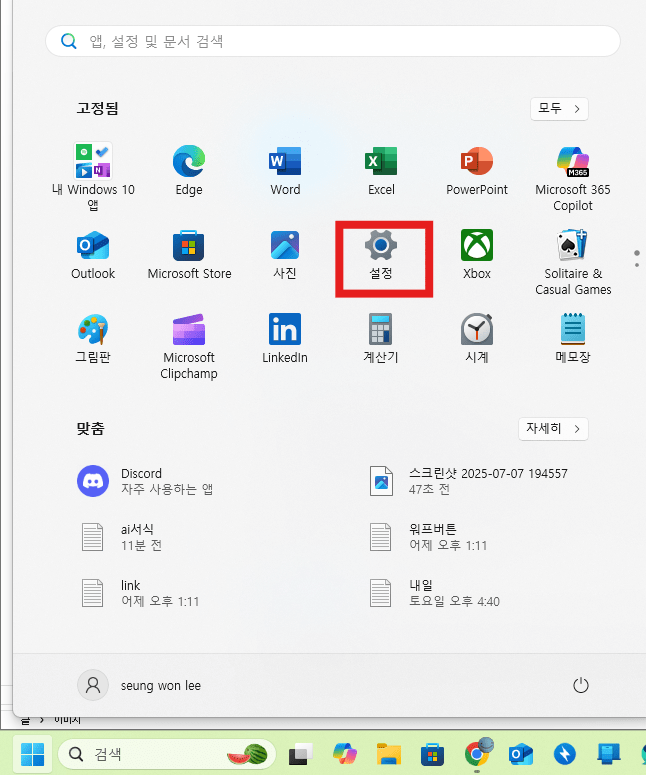Open pinned Microsoft Store app

point(189,255)
